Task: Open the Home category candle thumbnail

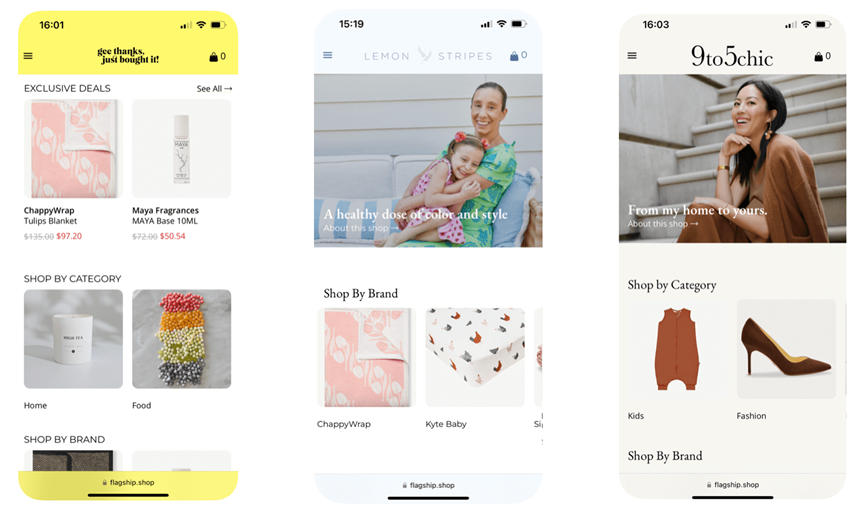Action: tap(73, 339)
